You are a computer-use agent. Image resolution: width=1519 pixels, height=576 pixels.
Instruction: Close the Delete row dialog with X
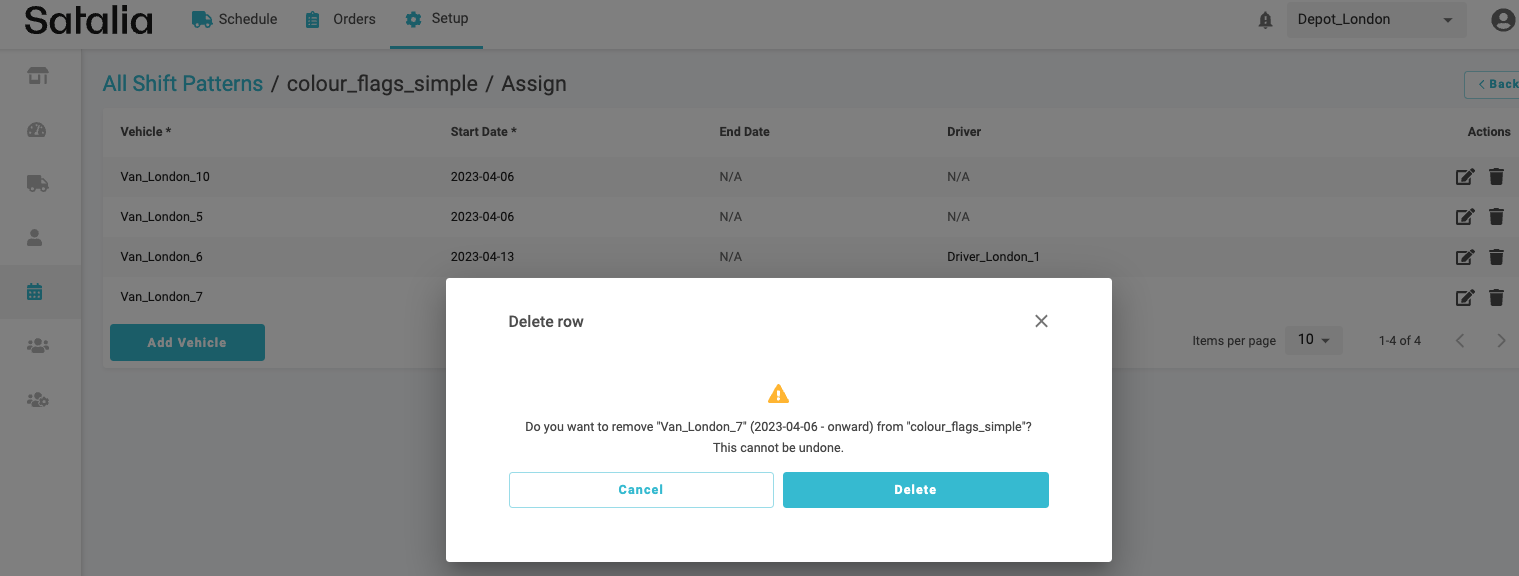1041,321
